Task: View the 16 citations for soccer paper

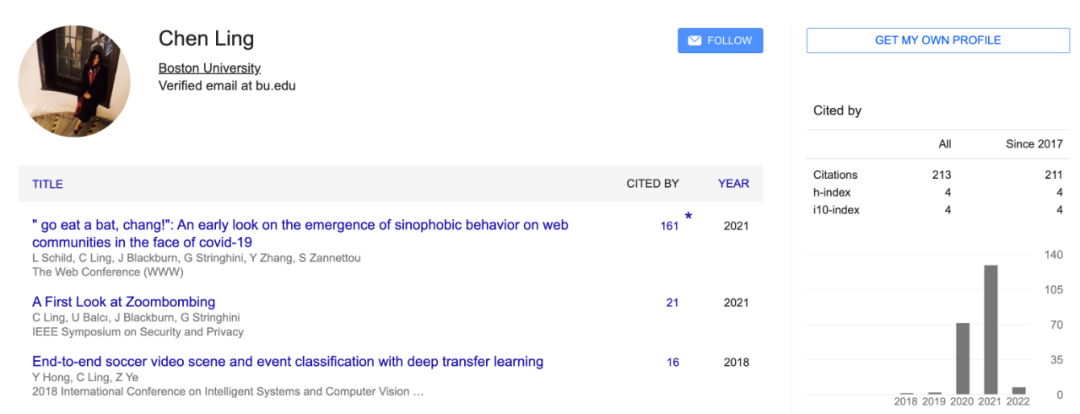Action: [x=672, y=362]
